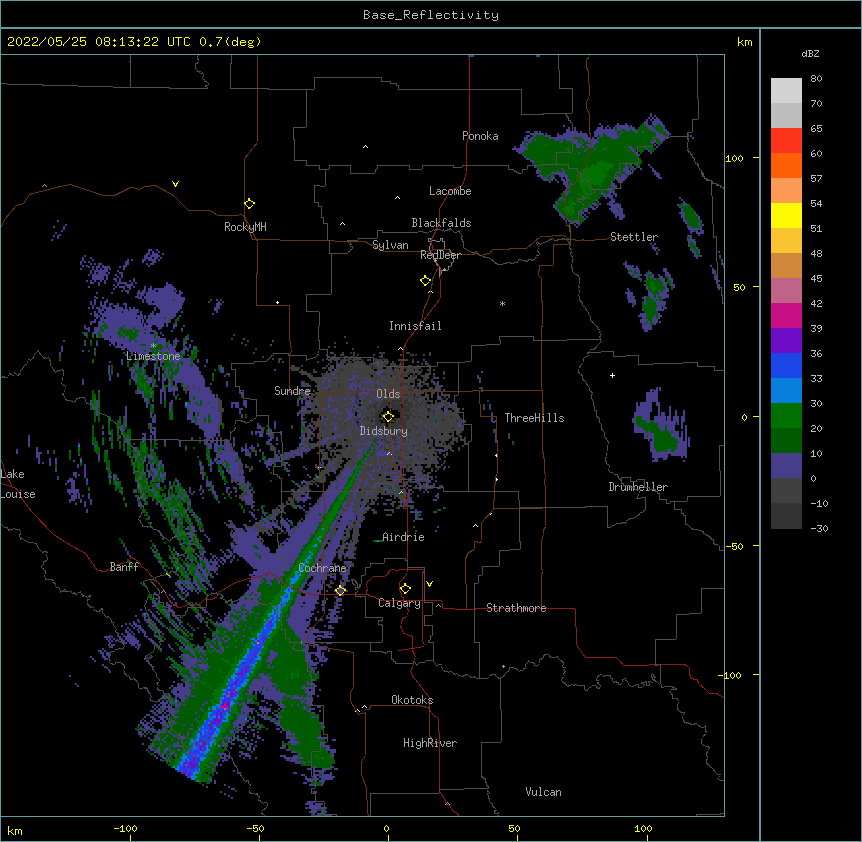The image size is (862, 842).
Task: Click the red 65 dBZ color swatch
Action: 786,141
